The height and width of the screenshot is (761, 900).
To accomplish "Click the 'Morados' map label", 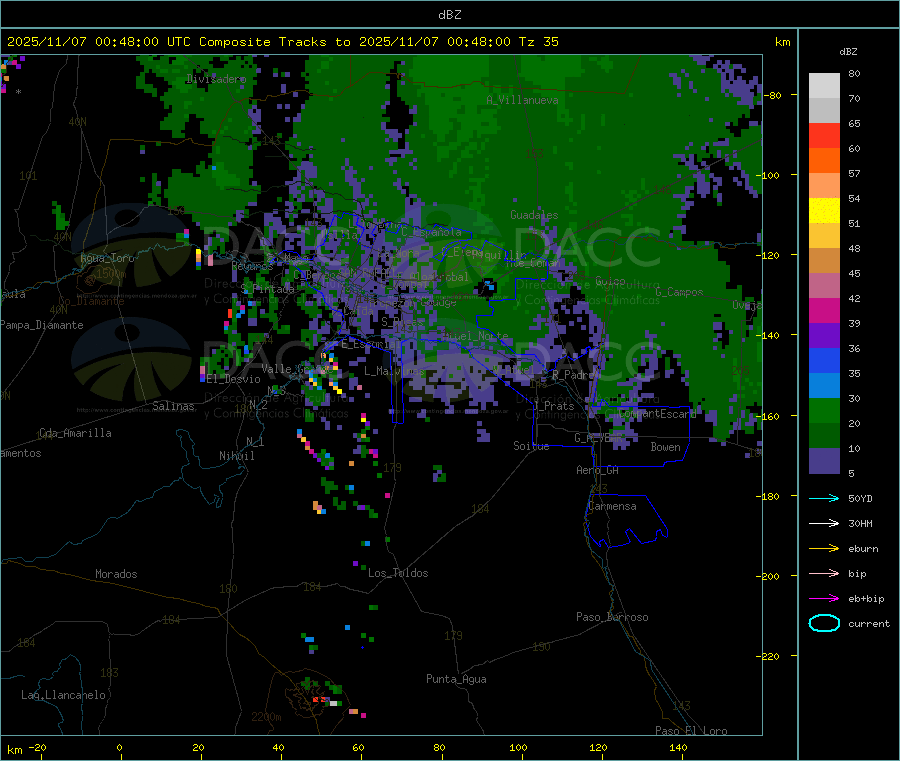I will pyautogui.click(x=116, y=574).
